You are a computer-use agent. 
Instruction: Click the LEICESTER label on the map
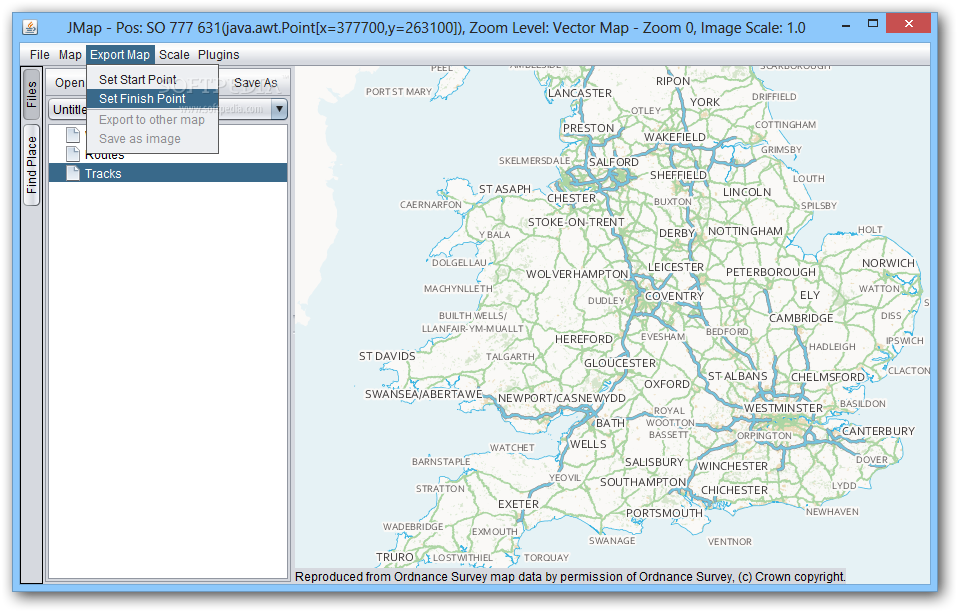point(676,268)
